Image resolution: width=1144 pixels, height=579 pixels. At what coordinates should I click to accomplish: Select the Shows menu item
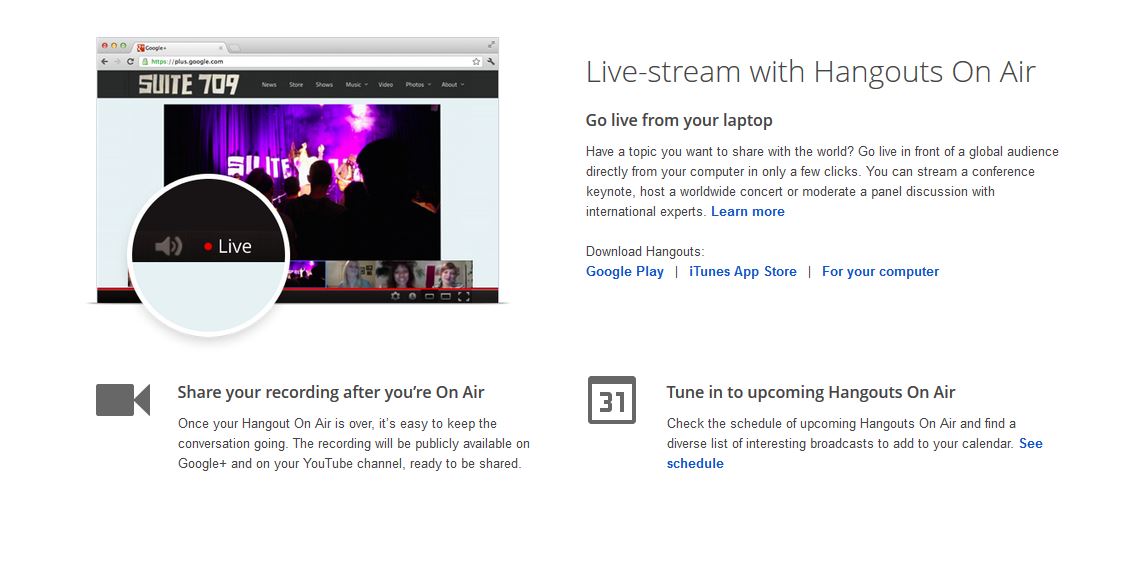coord(324,85)
